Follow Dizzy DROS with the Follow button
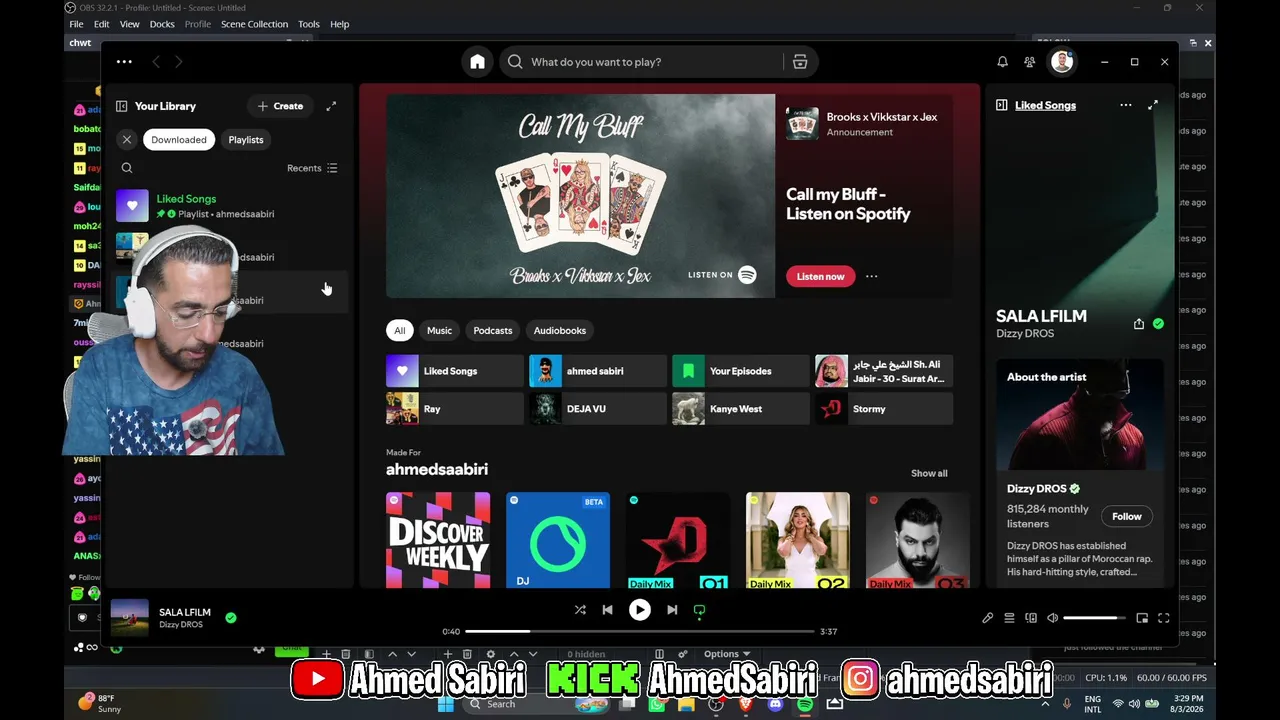 pos(1127,516)
